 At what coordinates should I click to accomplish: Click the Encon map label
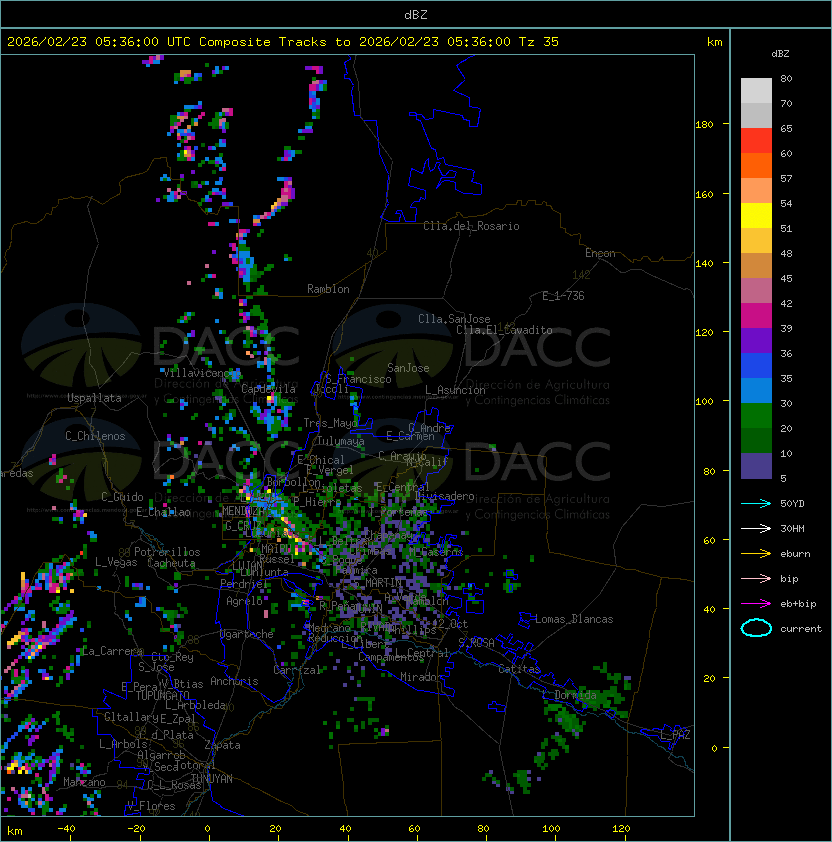(600, 253)
